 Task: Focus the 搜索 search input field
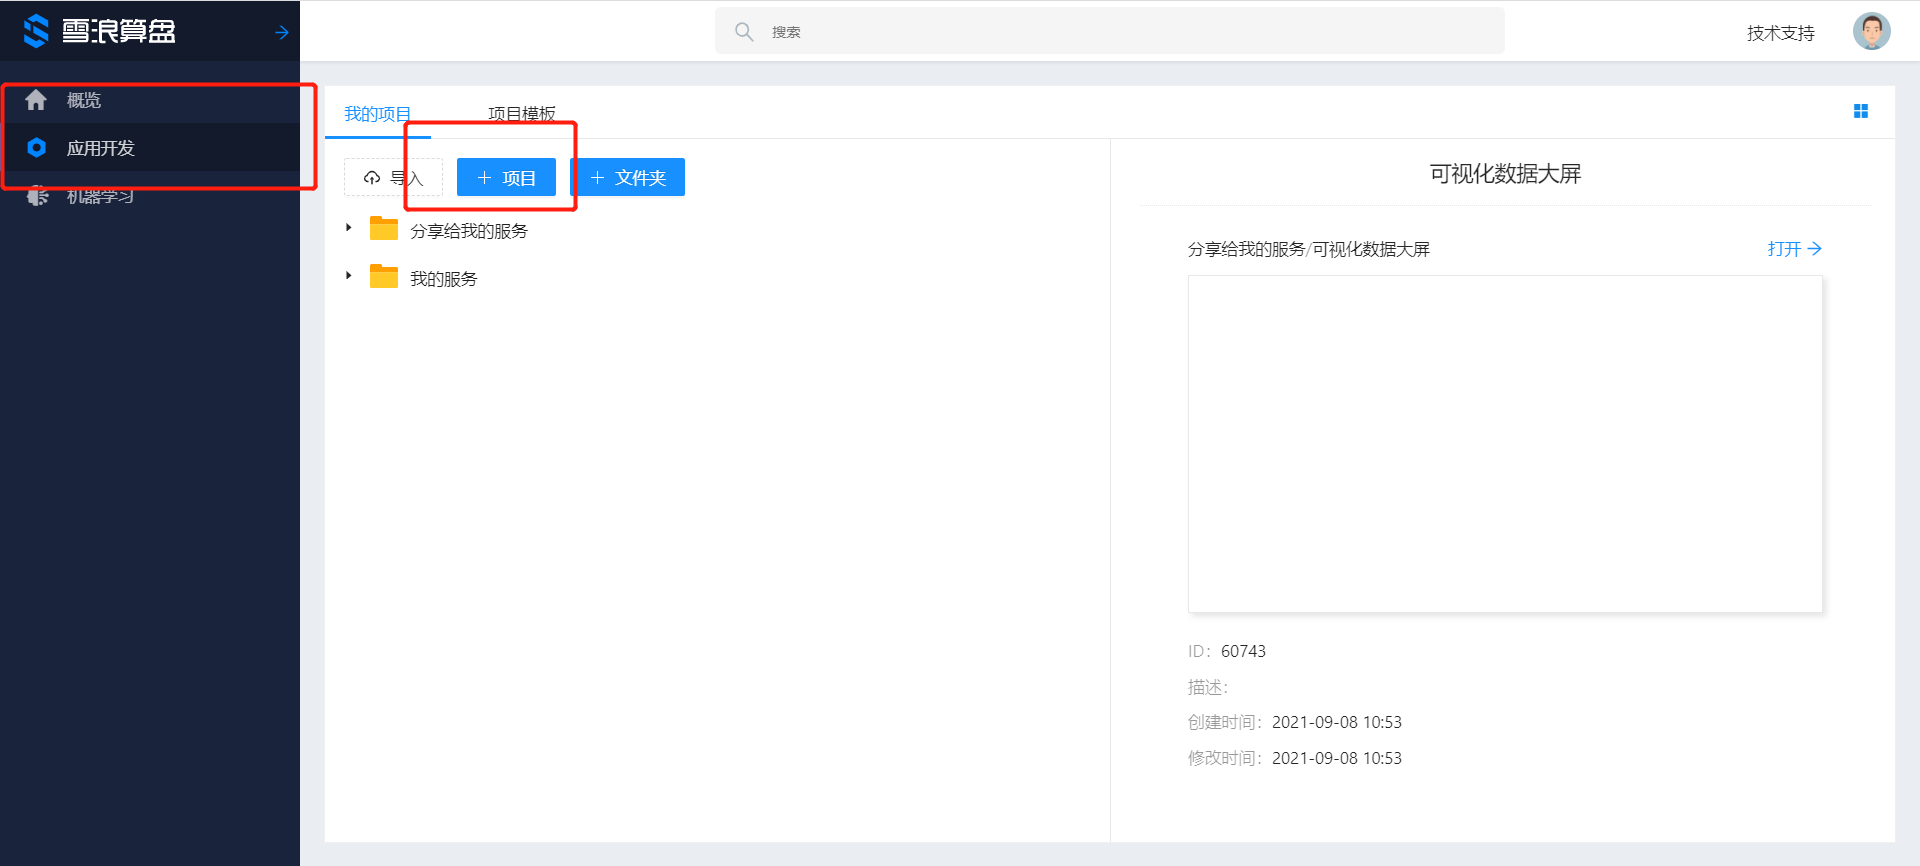click(x=1120, y=32)
